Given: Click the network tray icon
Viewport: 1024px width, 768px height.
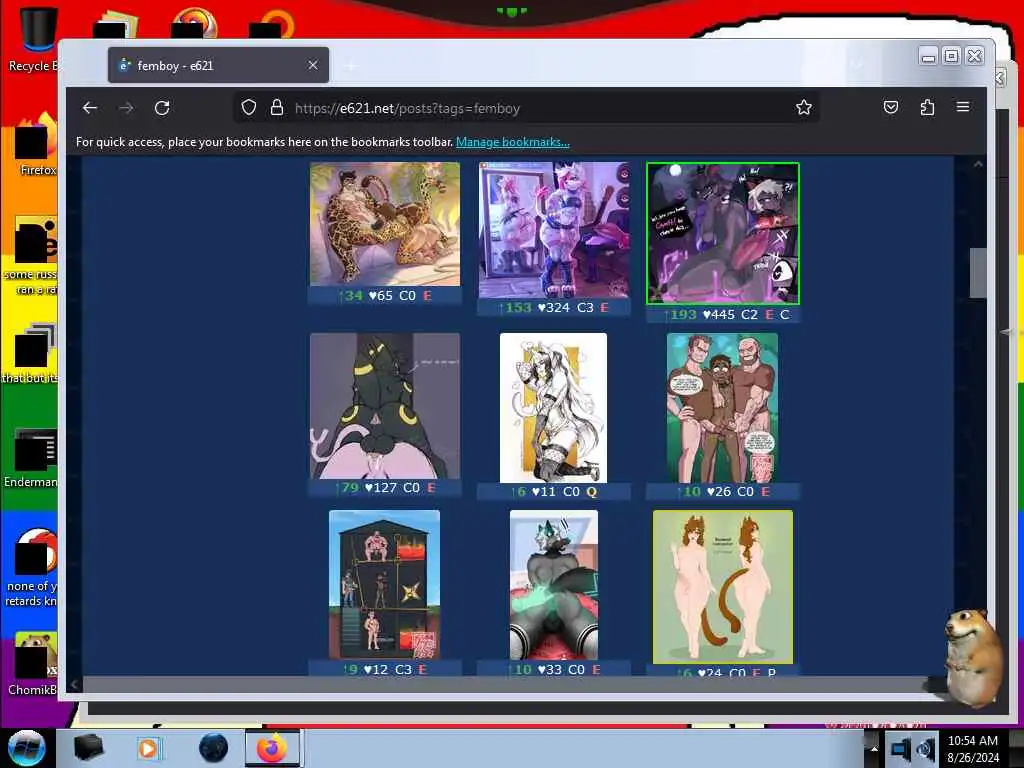Looking at the screenshot, I should tap(900, 749).
